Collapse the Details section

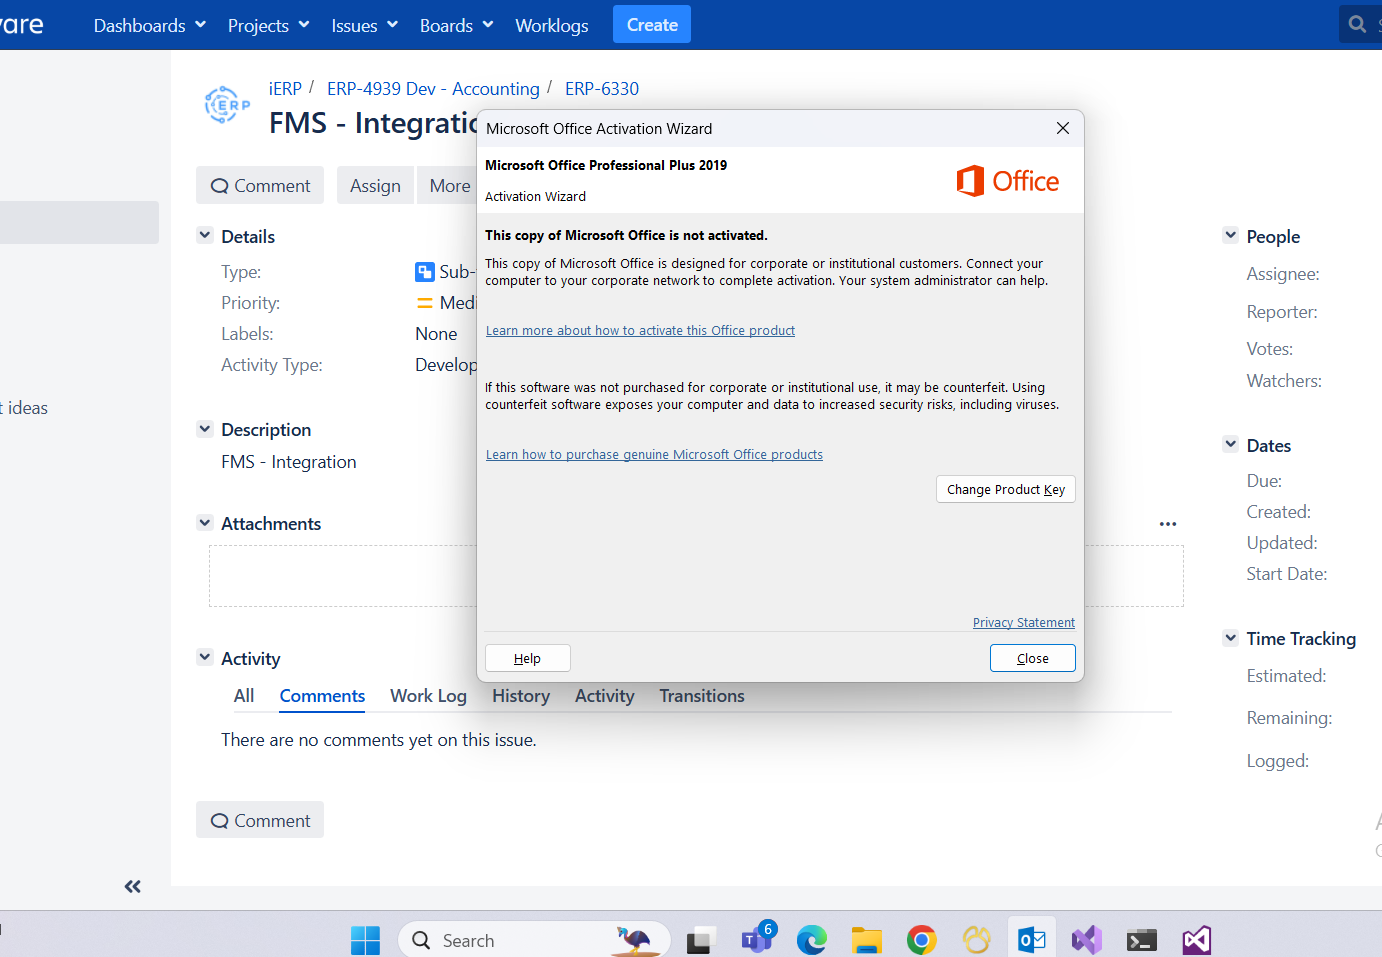coord(205,236)
